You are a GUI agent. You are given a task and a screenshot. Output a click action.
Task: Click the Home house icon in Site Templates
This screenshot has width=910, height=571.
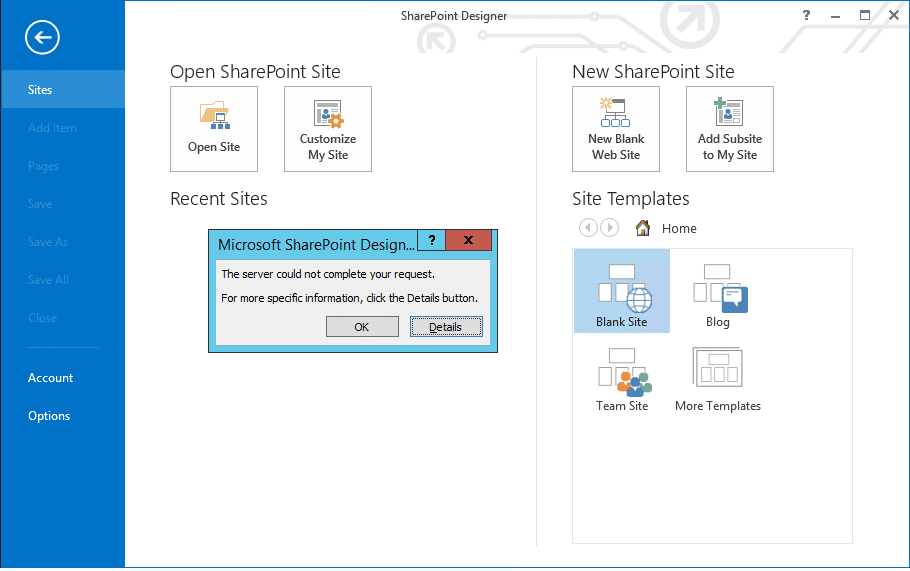(642, 228)
